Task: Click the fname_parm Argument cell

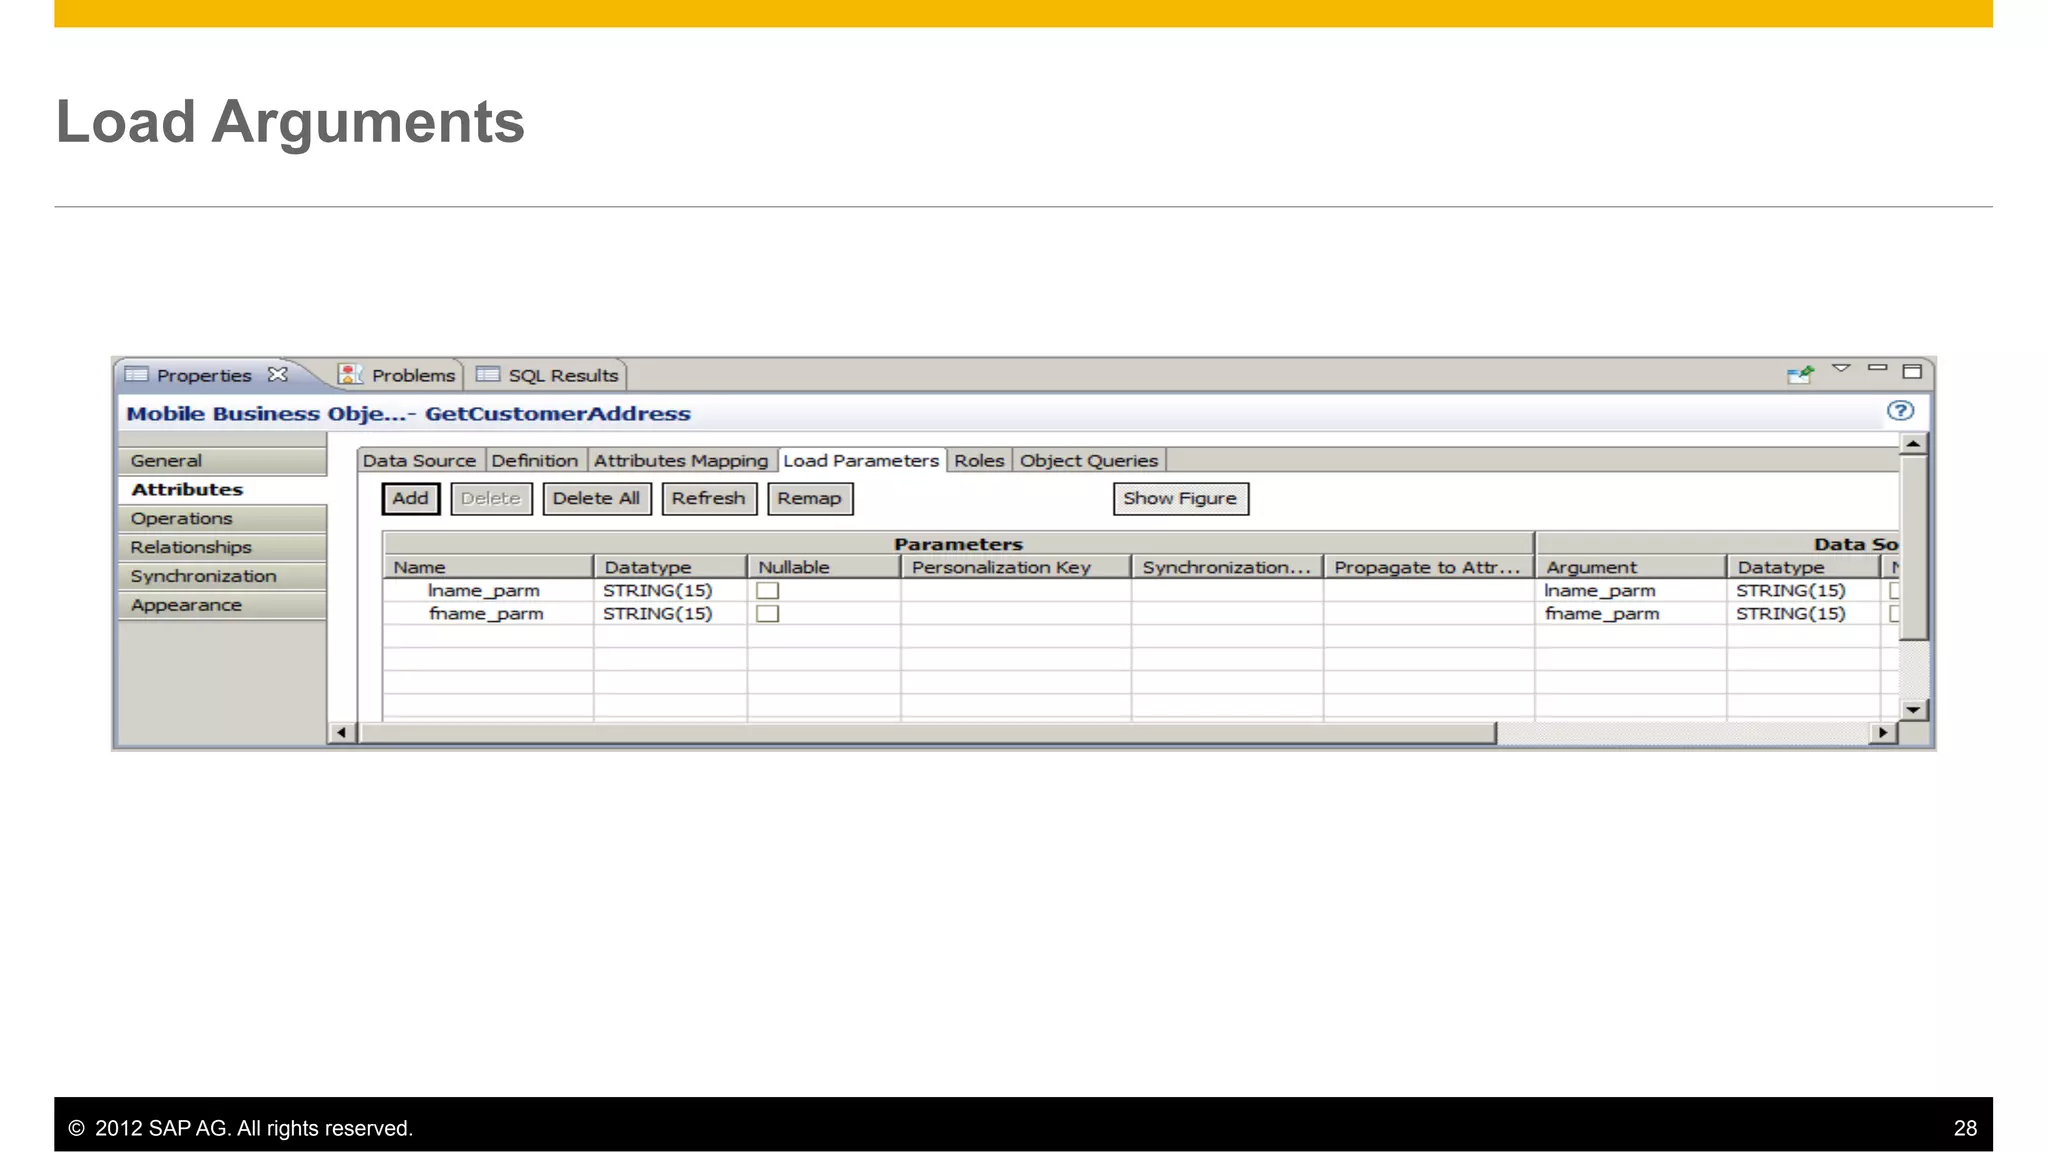Action: (1630, 614)
